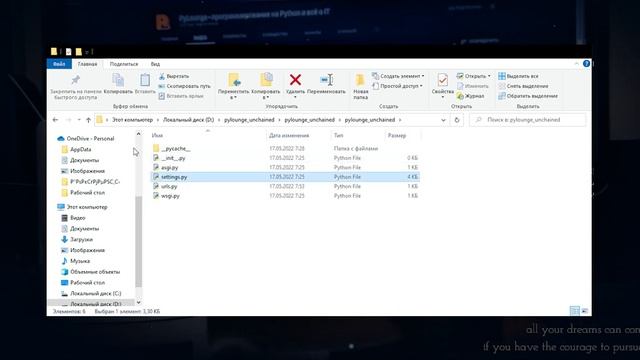640x360 pixels.
Task: Switch to Large icons view in status bar
Action: coord(584,311)
